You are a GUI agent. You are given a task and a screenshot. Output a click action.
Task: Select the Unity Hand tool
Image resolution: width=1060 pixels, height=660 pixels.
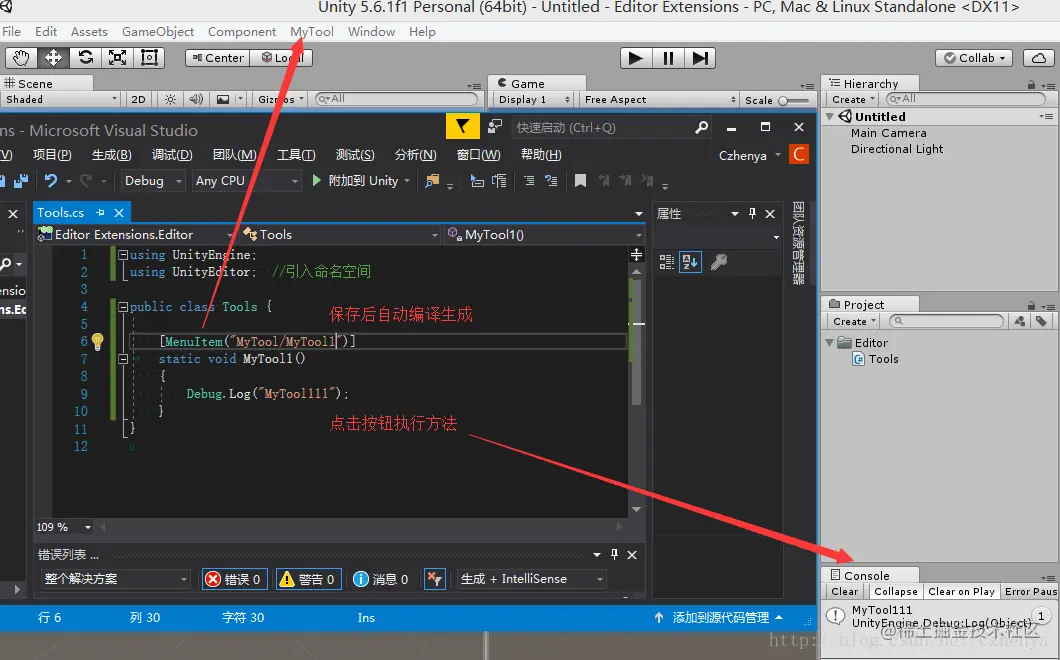tap(21, 57)
